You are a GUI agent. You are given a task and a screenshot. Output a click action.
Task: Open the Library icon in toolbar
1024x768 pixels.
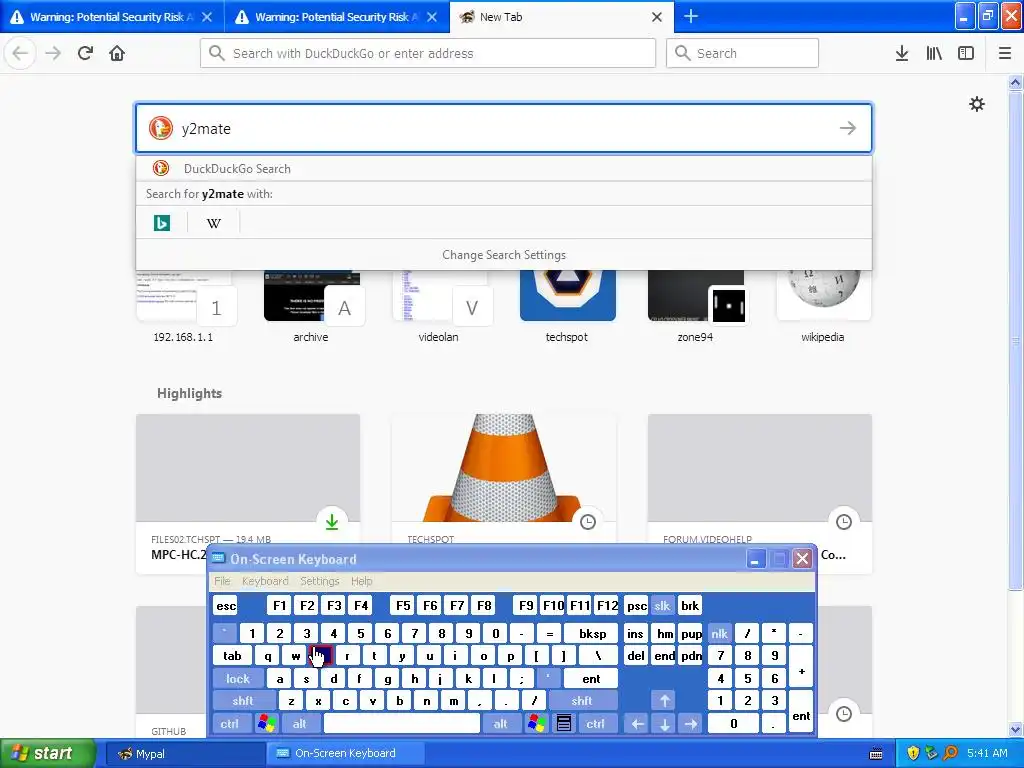point(934,53)
